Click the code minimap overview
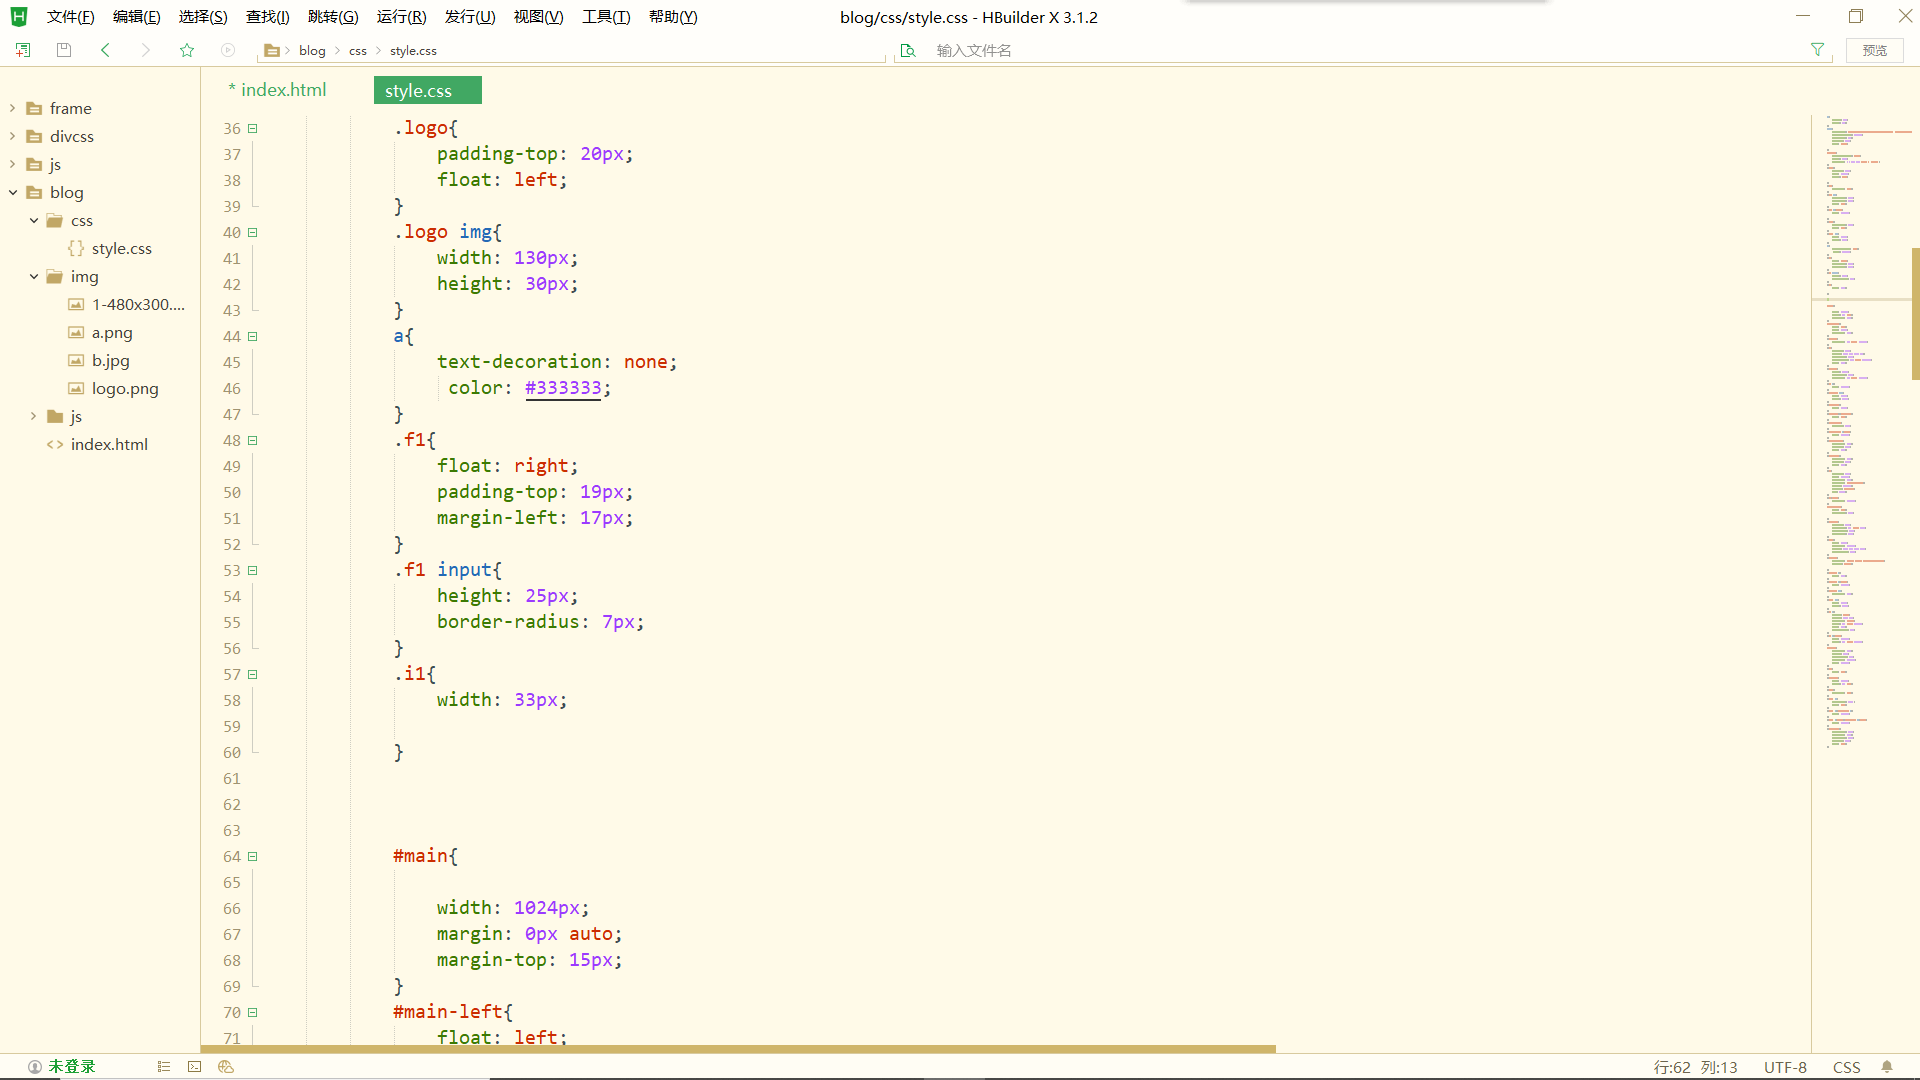Viewport: 1920px width, 1080px height. pos(1860,430)
